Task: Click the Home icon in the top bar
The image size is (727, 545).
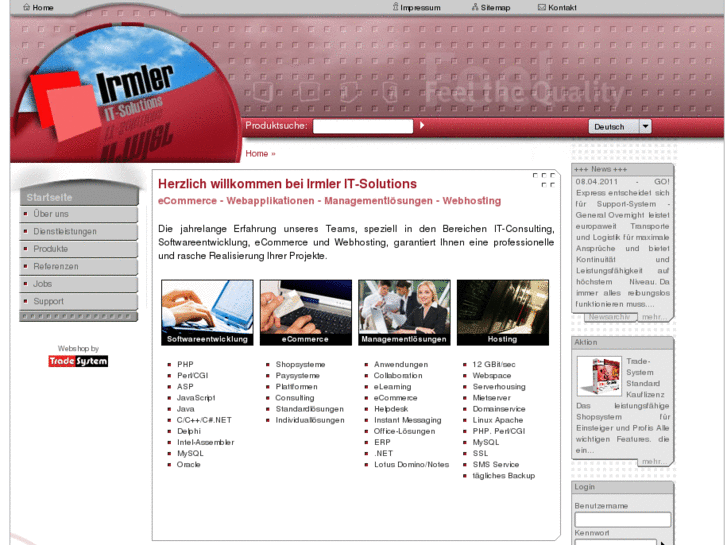Action: [x=26, y=7]
